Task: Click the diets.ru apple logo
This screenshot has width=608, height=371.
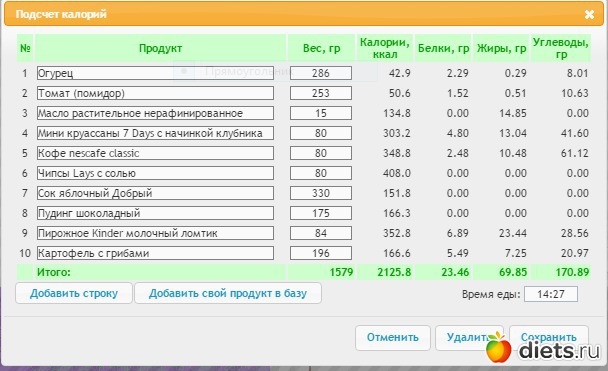Action: pyautogui.click(x=499, y=347)
